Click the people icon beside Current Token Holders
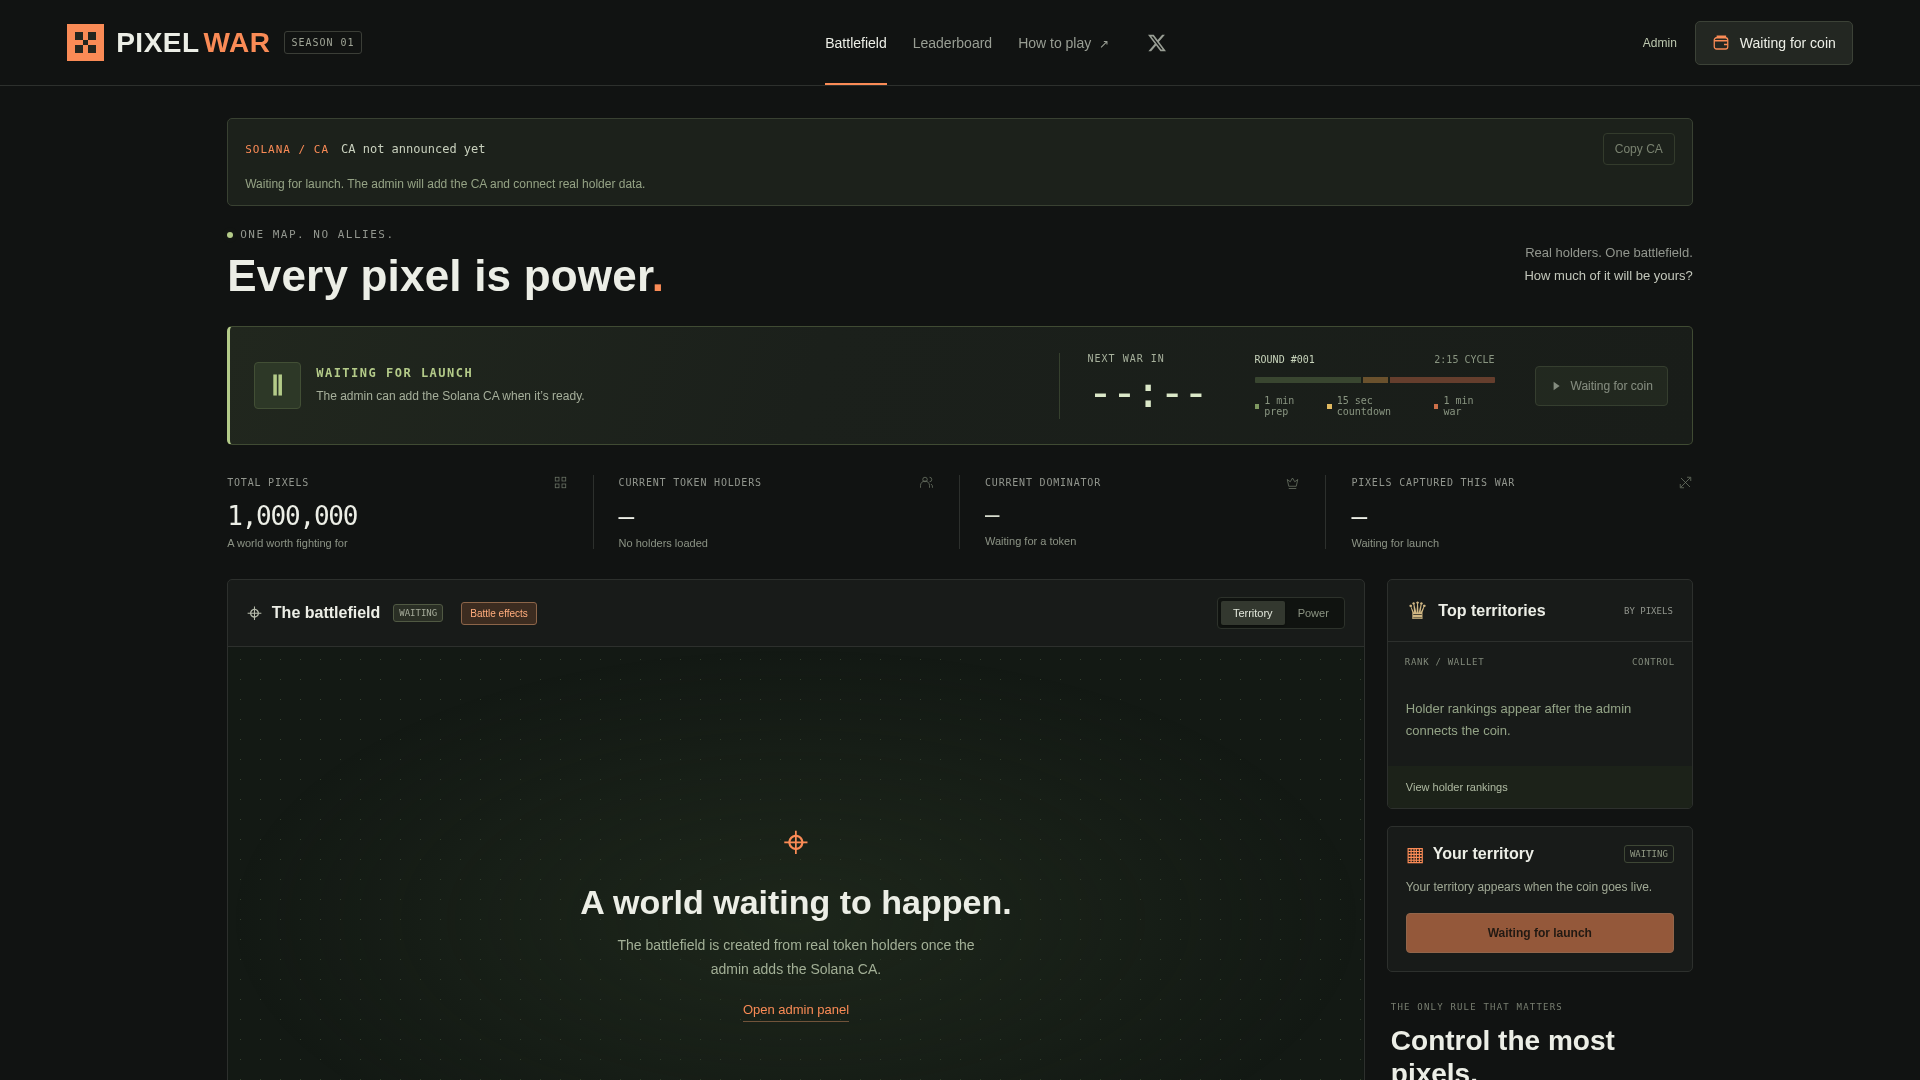Viewport: 1920px width, 1080px height. point(926,482)
